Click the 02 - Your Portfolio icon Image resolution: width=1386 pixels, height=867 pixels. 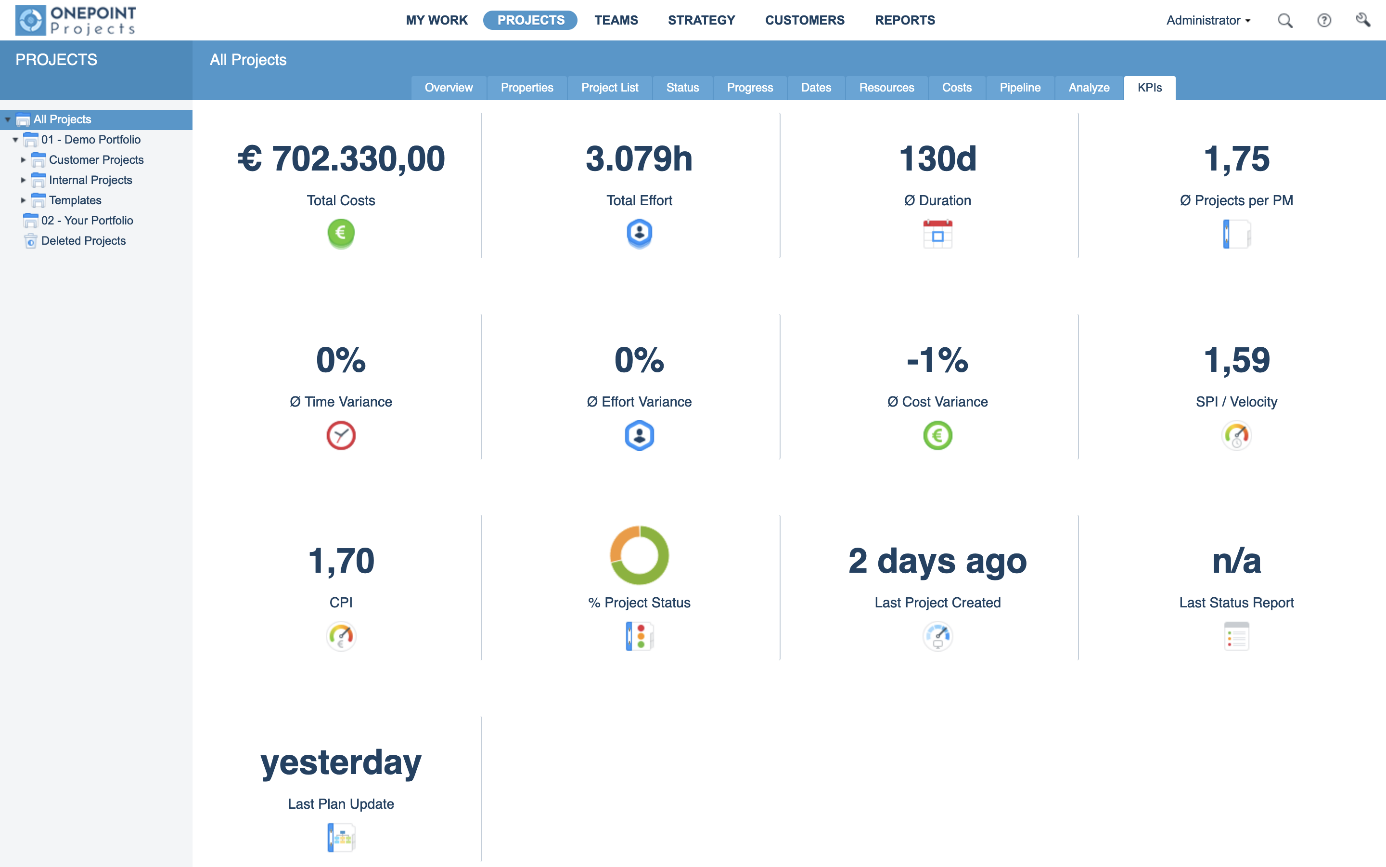pyautogui.click(x=31, y=221)
